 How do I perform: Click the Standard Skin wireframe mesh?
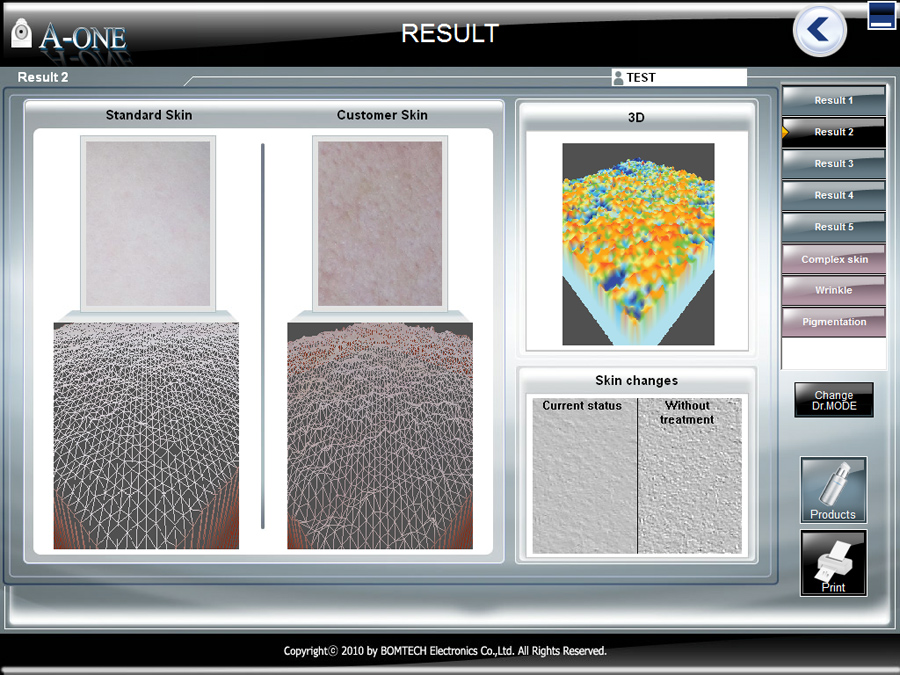(x=146, y=436)
